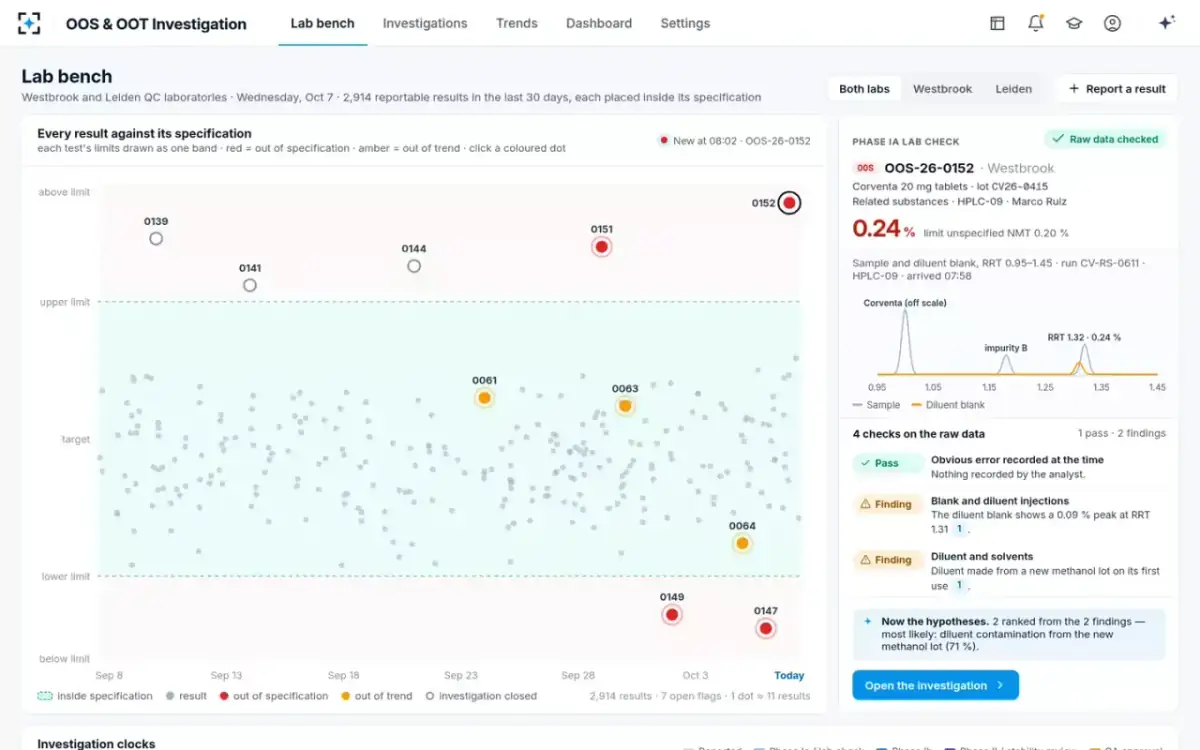Click the Raw data checked badge
This screenshot has width=1200, height=750.
click(1105, 139)
